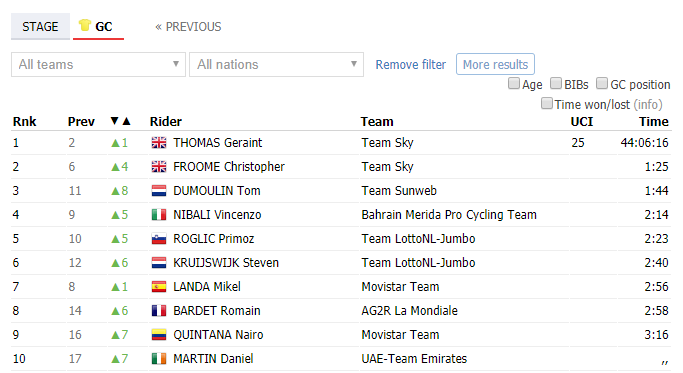Click the French flag beside BARDET Romain
Screen dimensions: 683x373
[159, 310]
